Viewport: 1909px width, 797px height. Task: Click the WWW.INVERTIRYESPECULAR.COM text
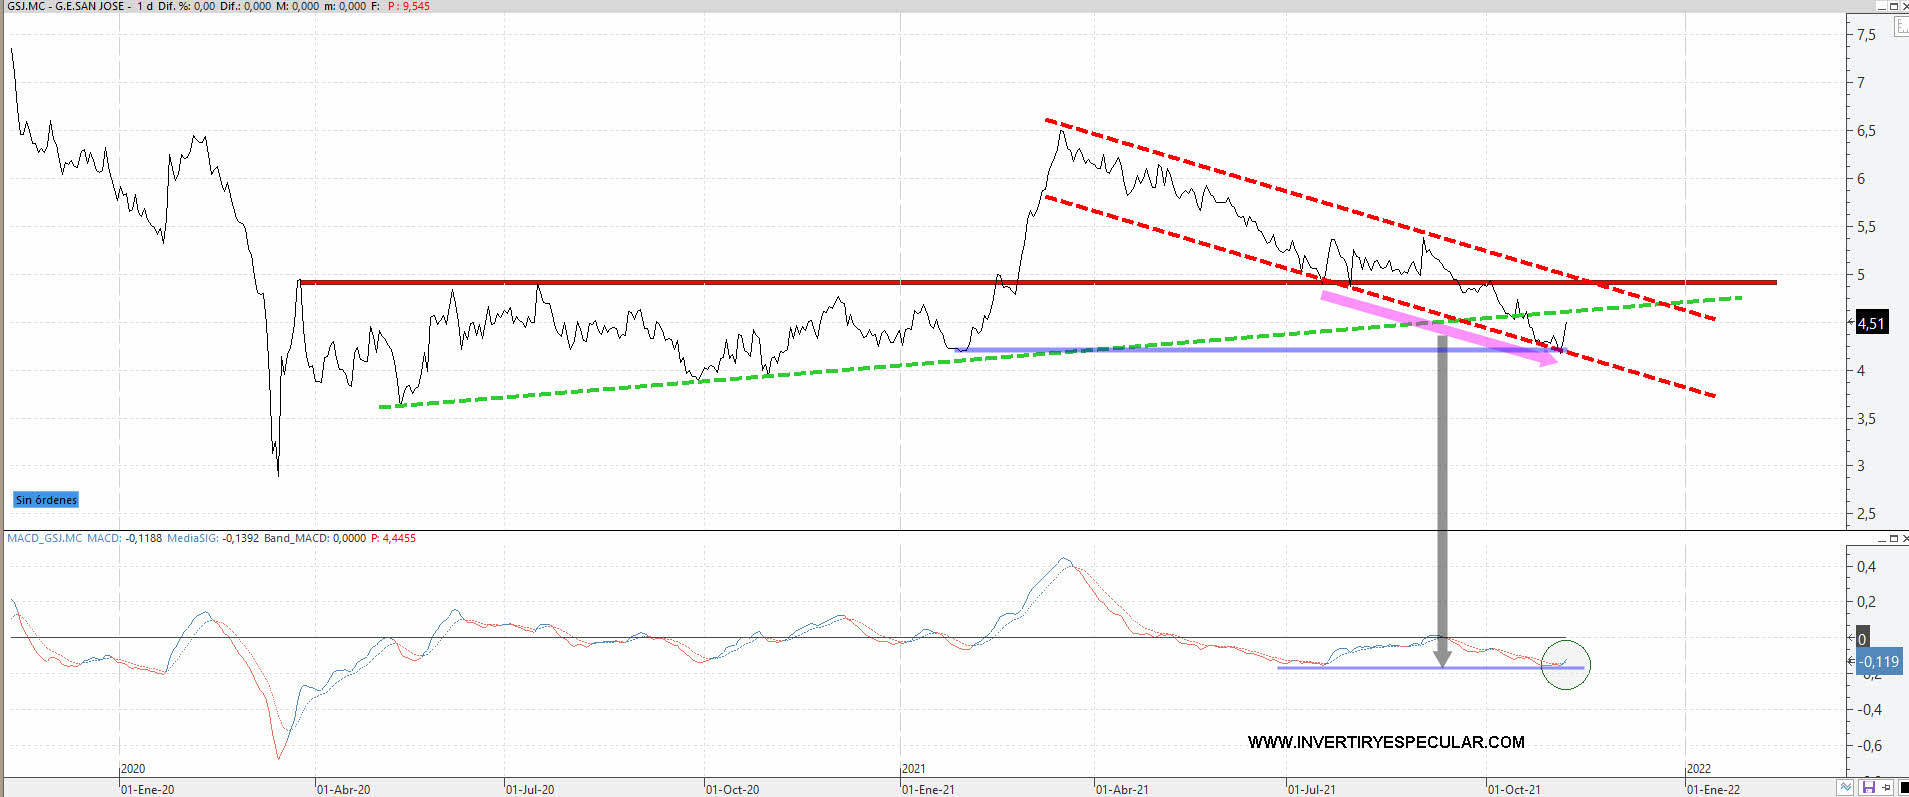1386,742
